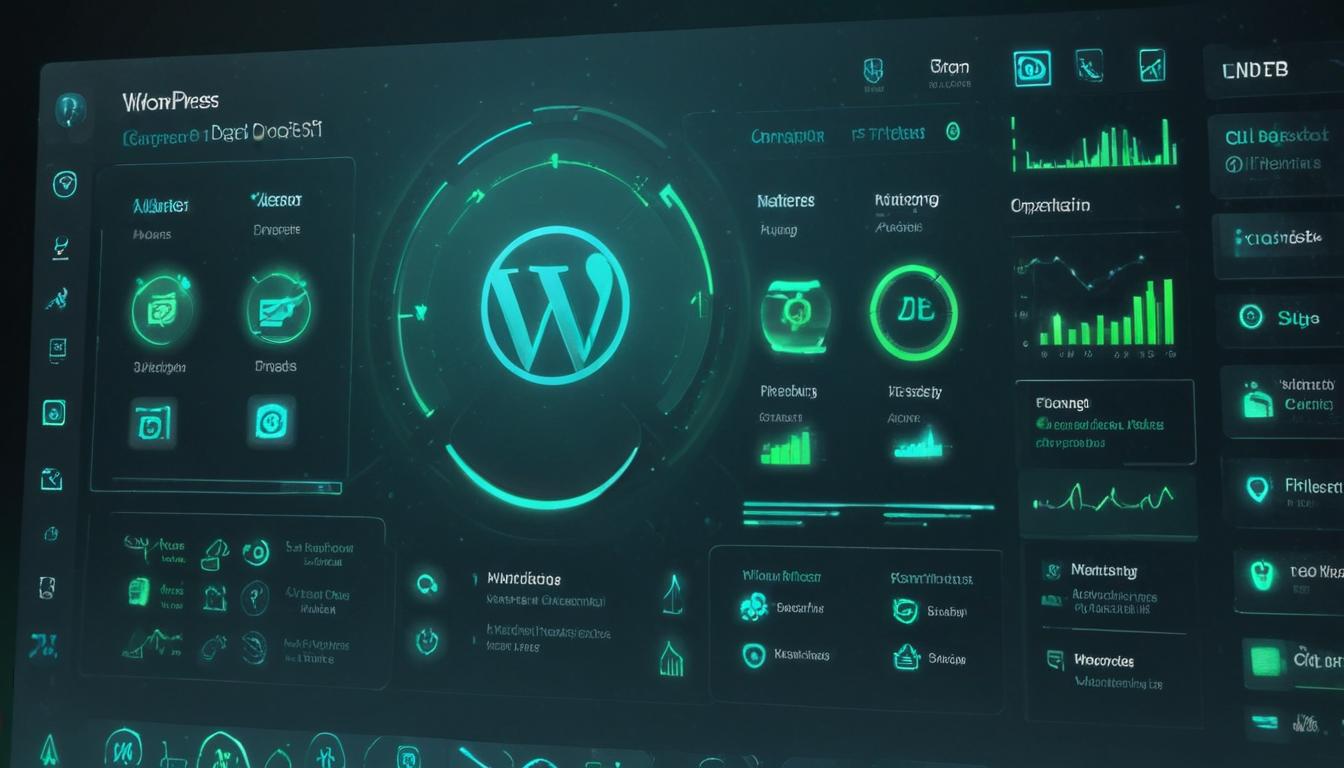1344x768 pixels.
Task: Switch to the Matieres tab
Action: pos(786,200)
